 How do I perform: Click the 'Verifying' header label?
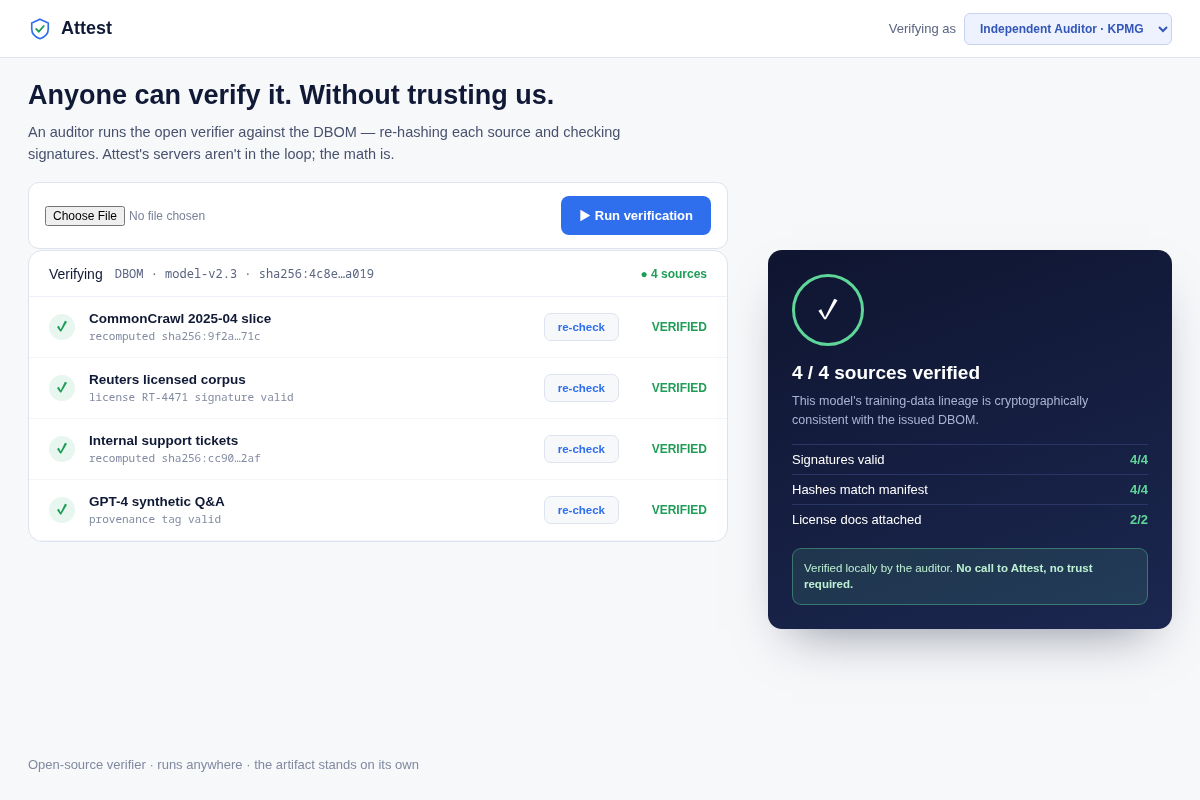tap(76, 274)
